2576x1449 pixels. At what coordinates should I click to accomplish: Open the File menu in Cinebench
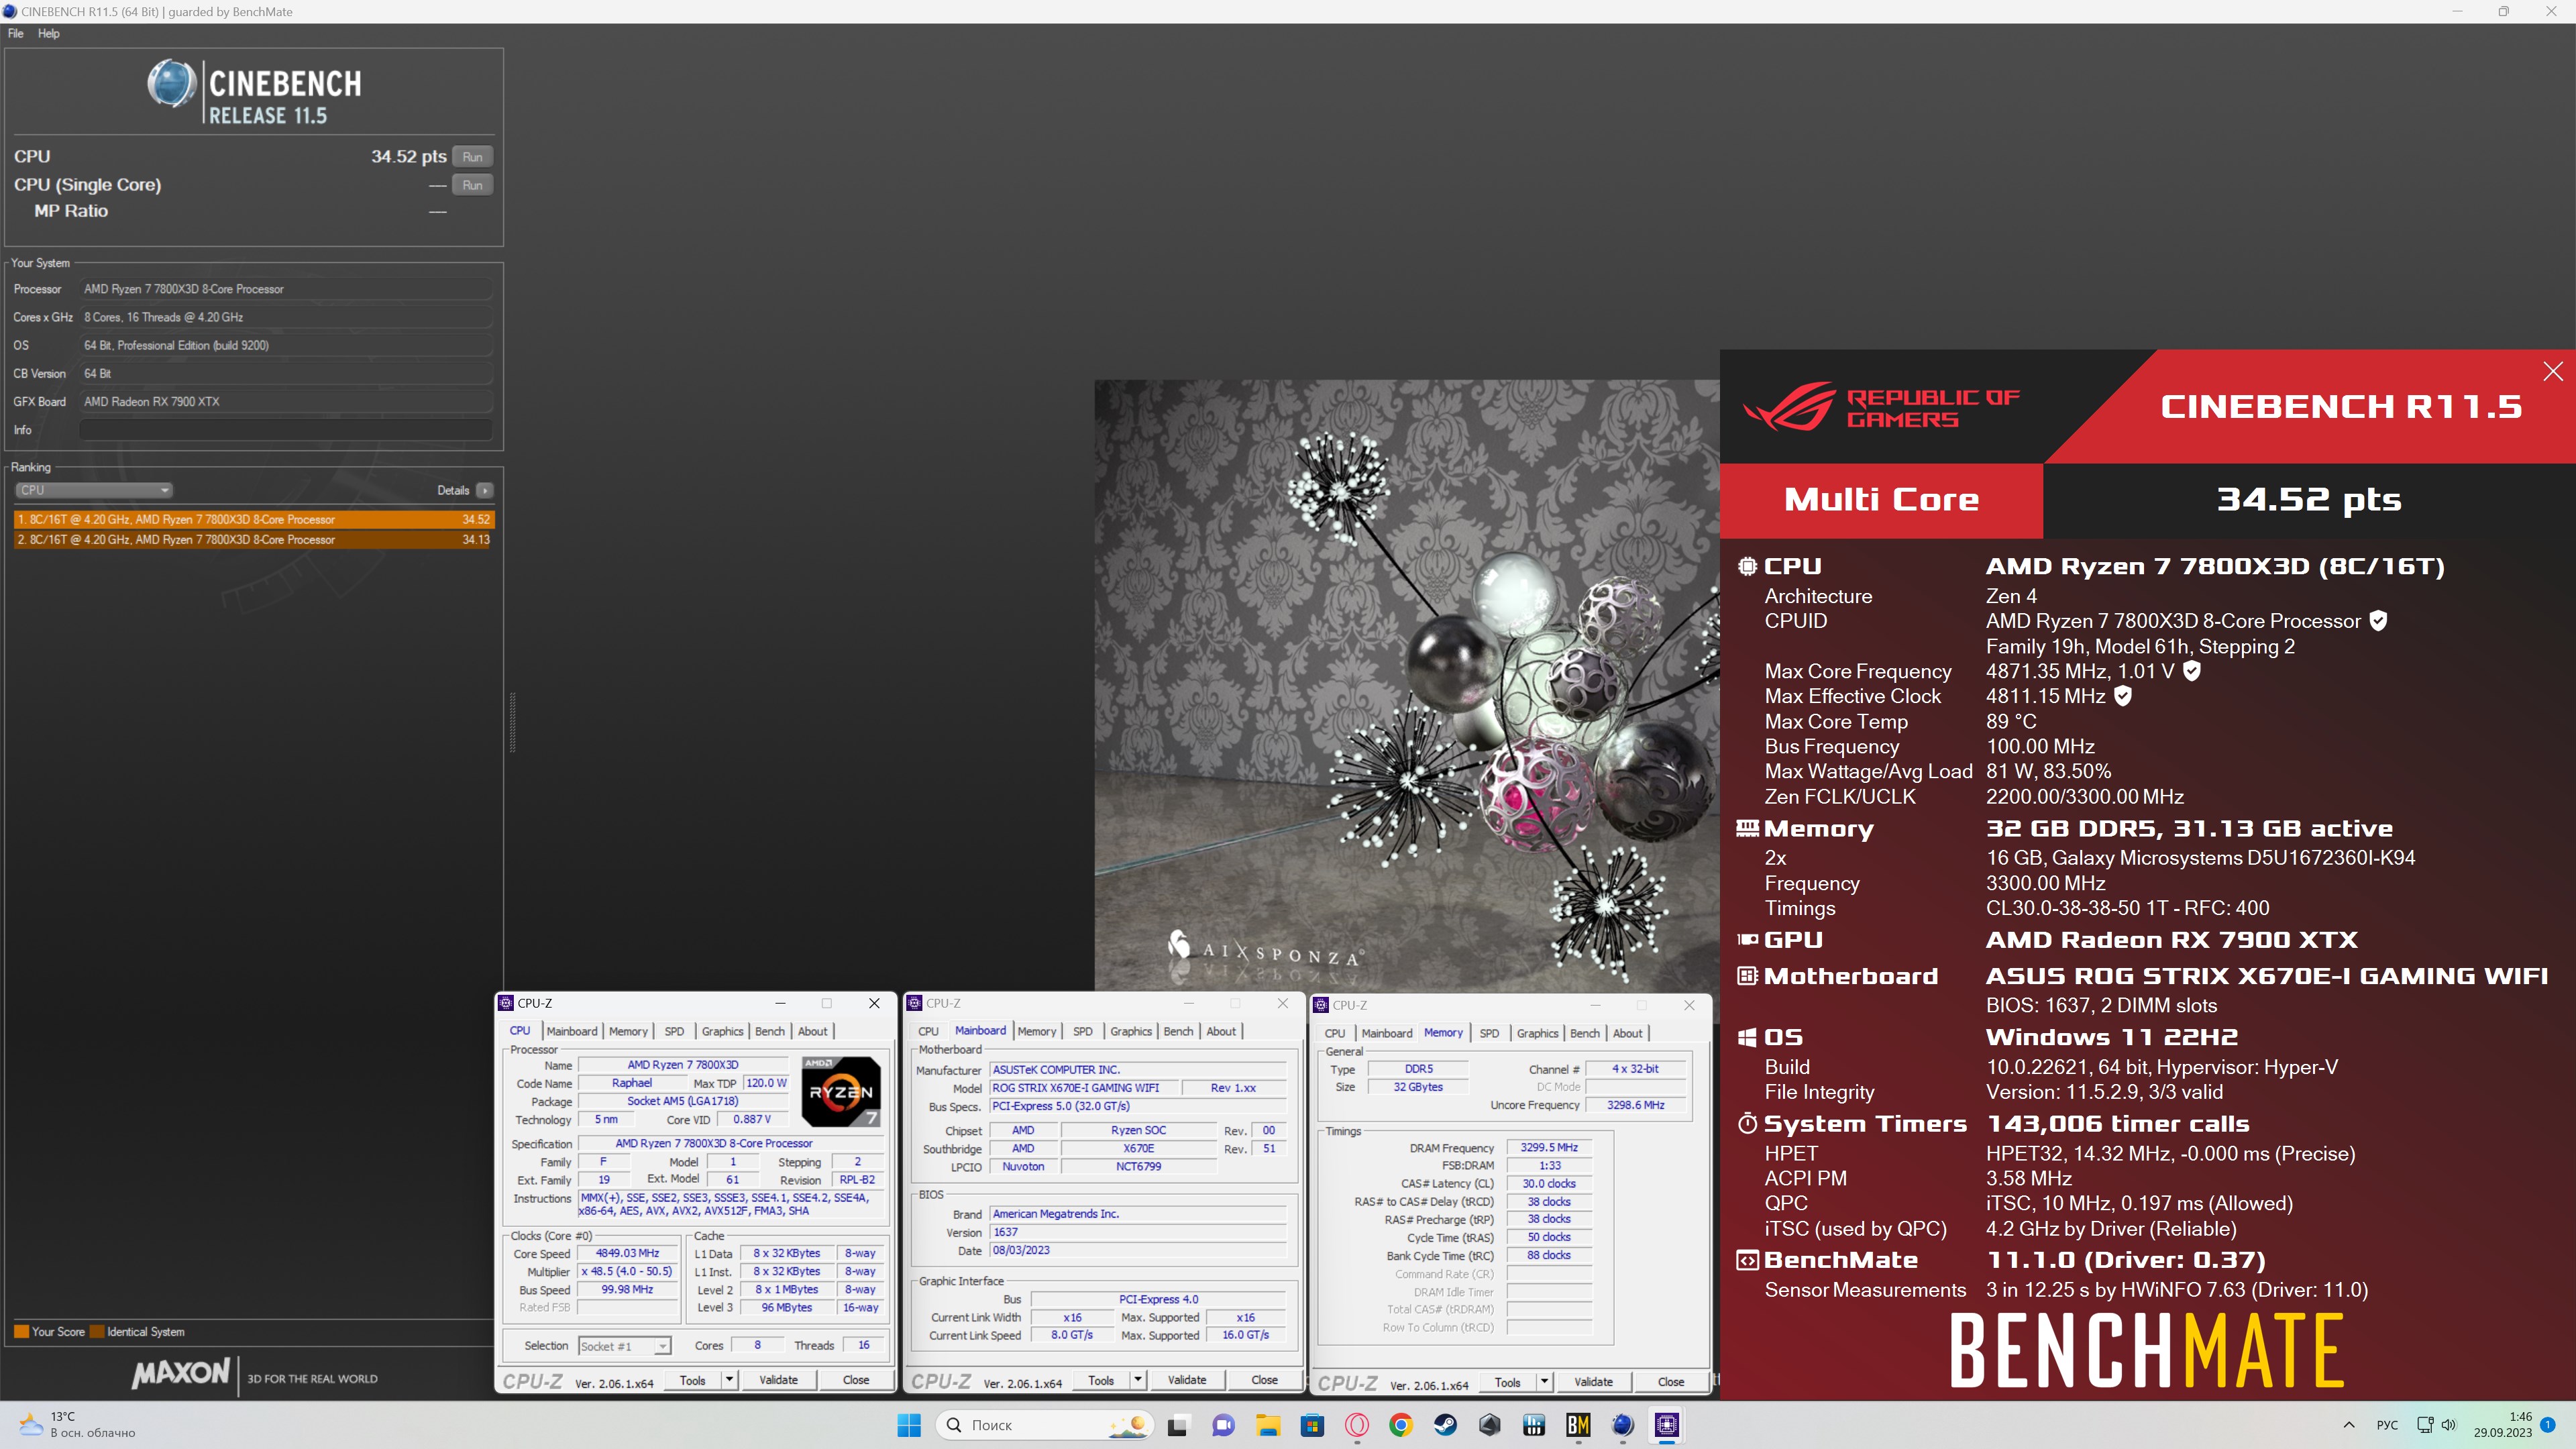coord(16,33)
